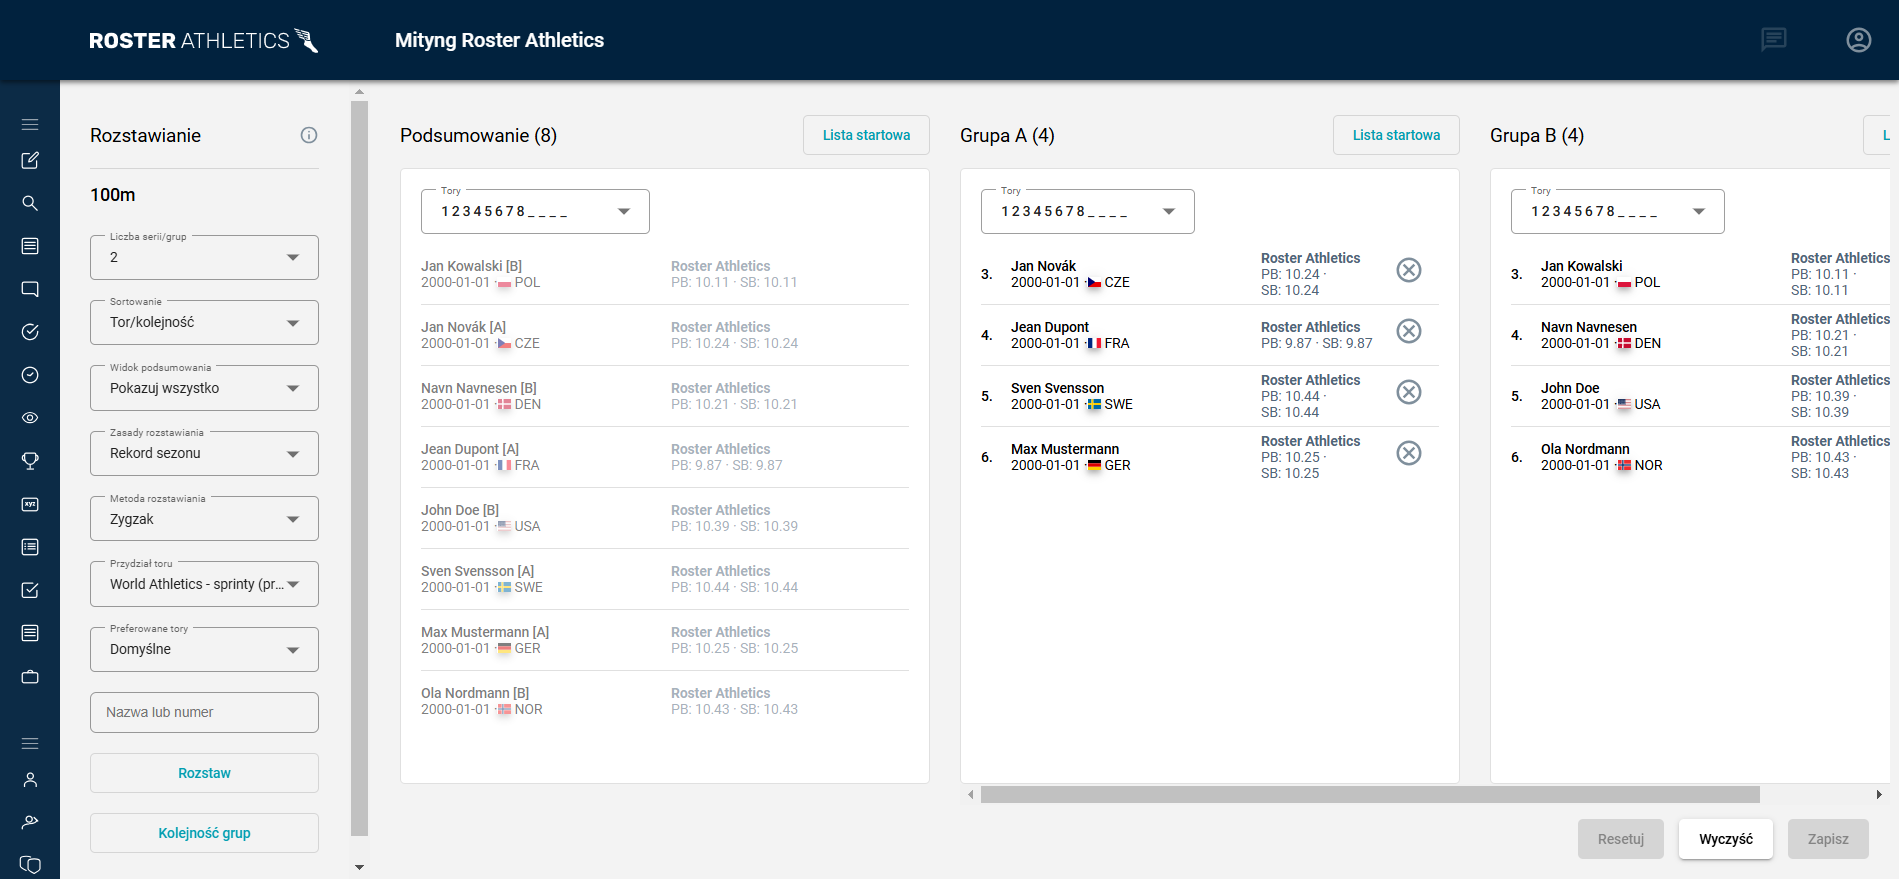Click the eye icon in sidebar
Viewport: 1899px width, 879px height.
click(30, 418)
